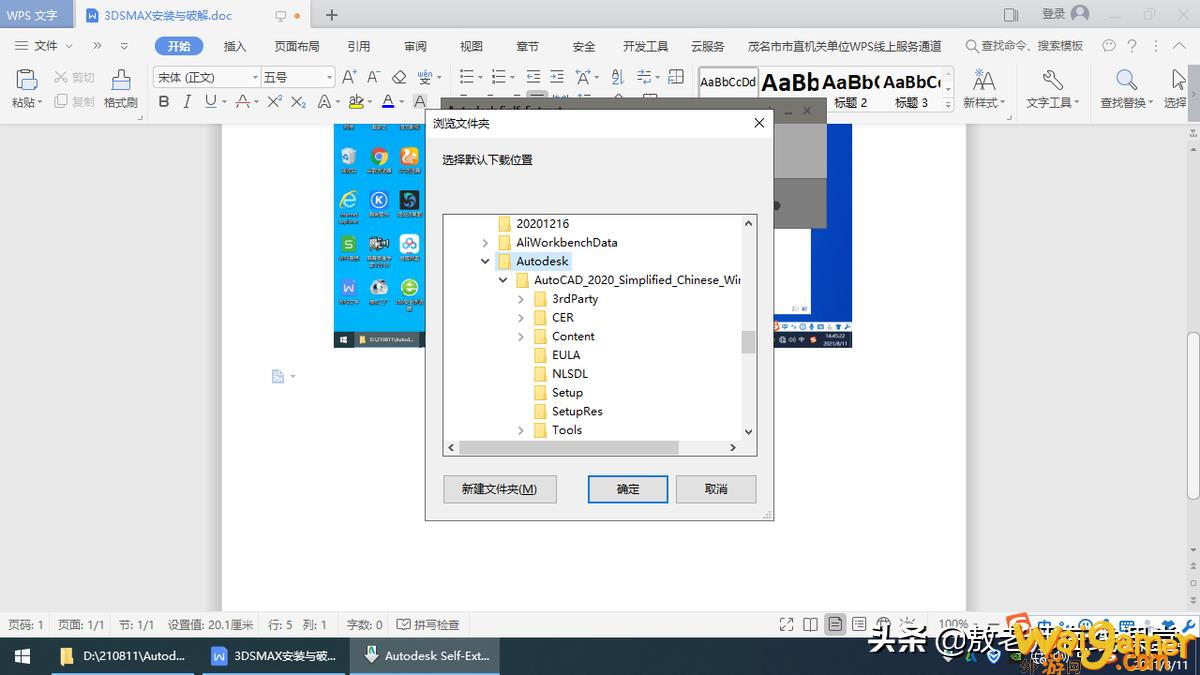Switch to the 视图 ribbon tab
The height and width of the screenshot is (675, 1200).
pos(471,46)
